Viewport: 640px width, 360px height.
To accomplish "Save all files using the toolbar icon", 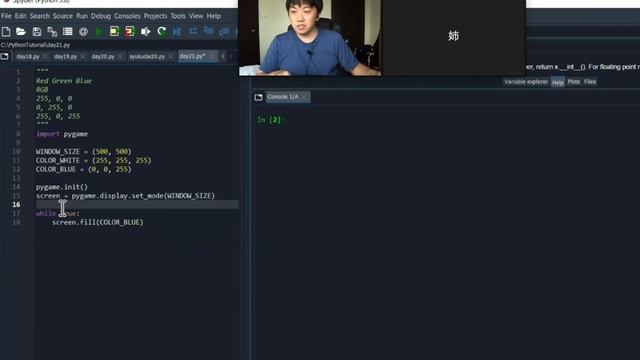I will pos(52,31).
